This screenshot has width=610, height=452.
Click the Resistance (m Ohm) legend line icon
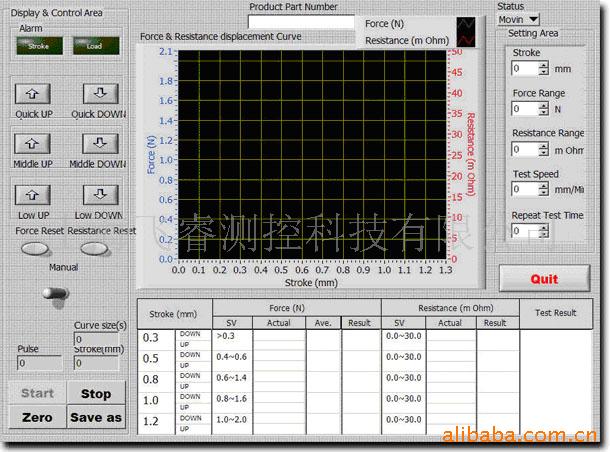(x=465, y=41)
